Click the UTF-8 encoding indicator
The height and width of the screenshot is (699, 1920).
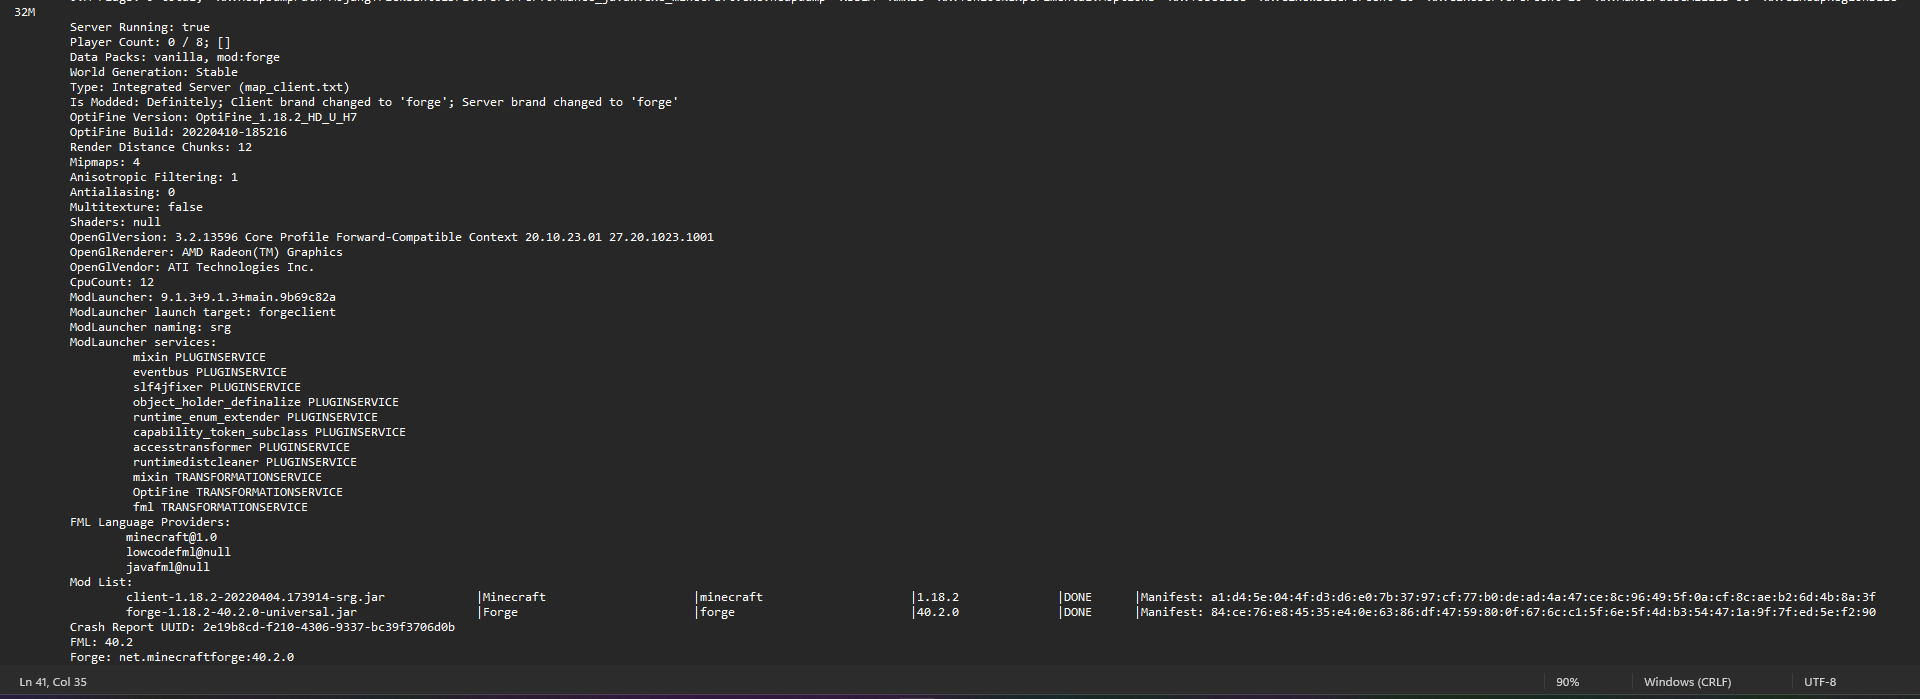1820,682
